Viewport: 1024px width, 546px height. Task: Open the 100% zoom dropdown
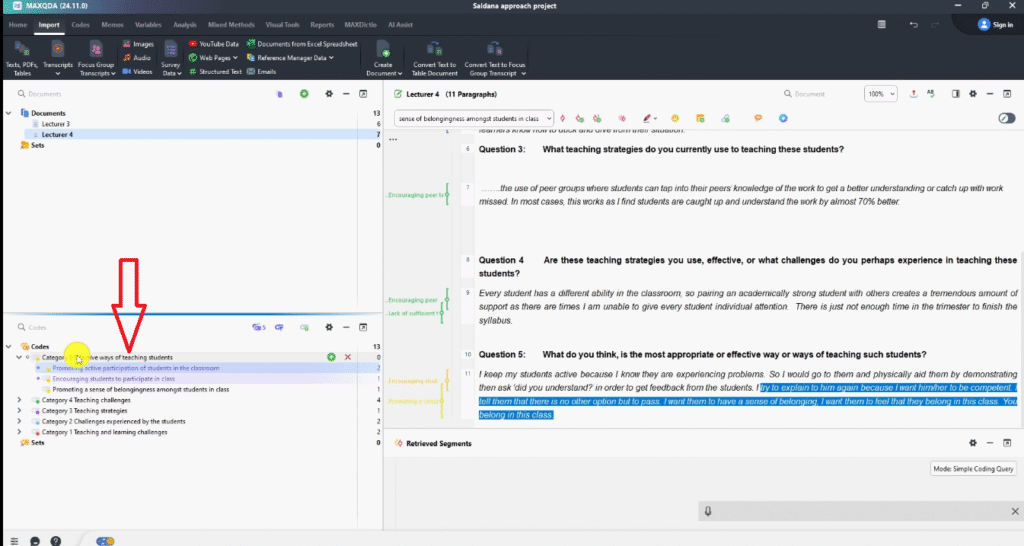click(880, 93)
